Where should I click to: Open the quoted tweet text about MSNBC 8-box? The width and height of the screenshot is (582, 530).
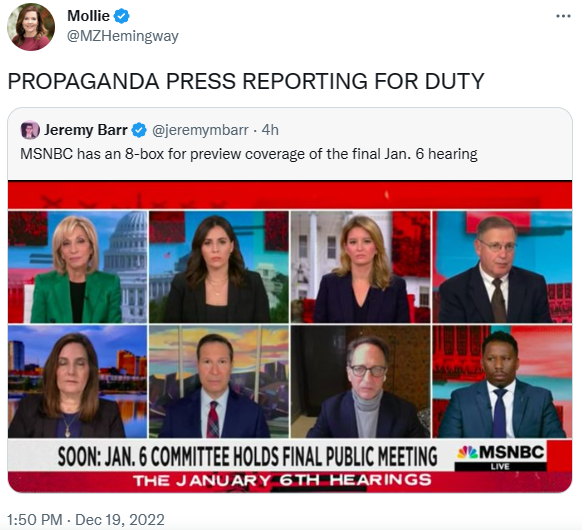pyautogui.click(x=249, y=154)
